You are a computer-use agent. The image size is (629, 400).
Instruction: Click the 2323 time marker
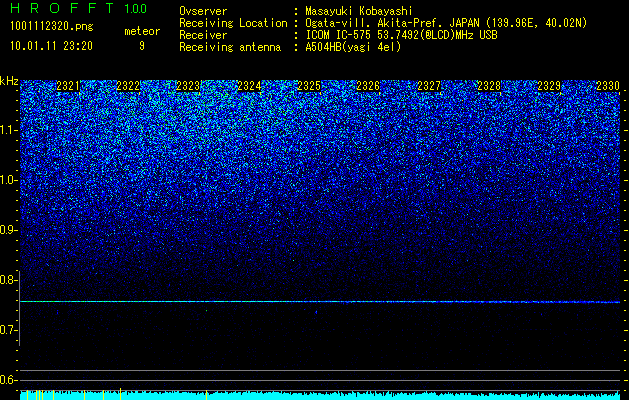click(188, 86)
